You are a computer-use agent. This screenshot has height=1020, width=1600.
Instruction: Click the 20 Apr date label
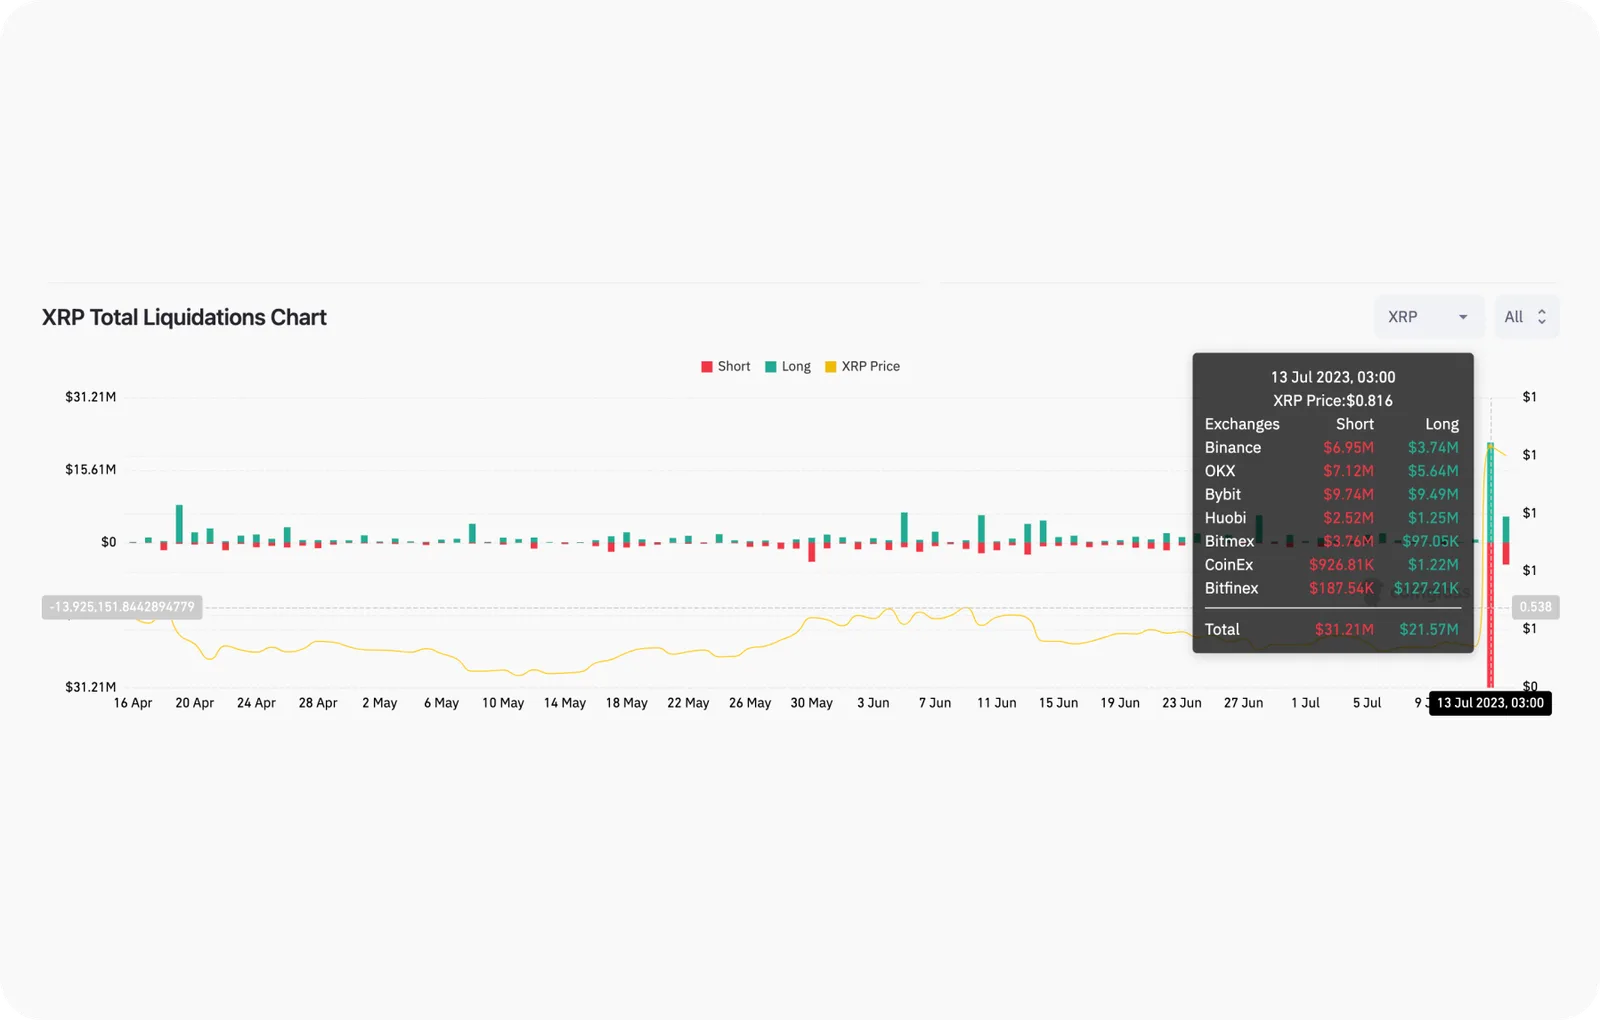tap(195, 703)
